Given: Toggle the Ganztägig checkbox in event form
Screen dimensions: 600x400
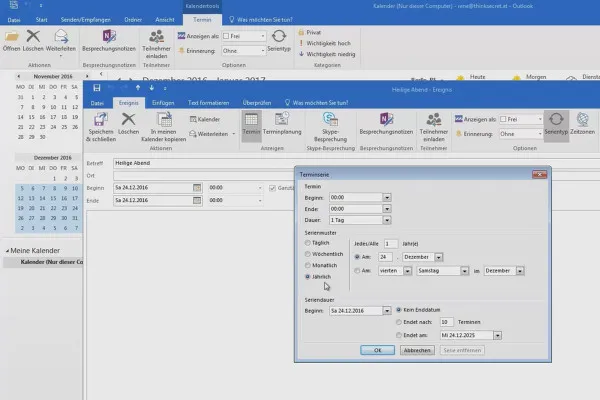Looking at the screenshot, I should pyautogui.click(x=272, y=188).
